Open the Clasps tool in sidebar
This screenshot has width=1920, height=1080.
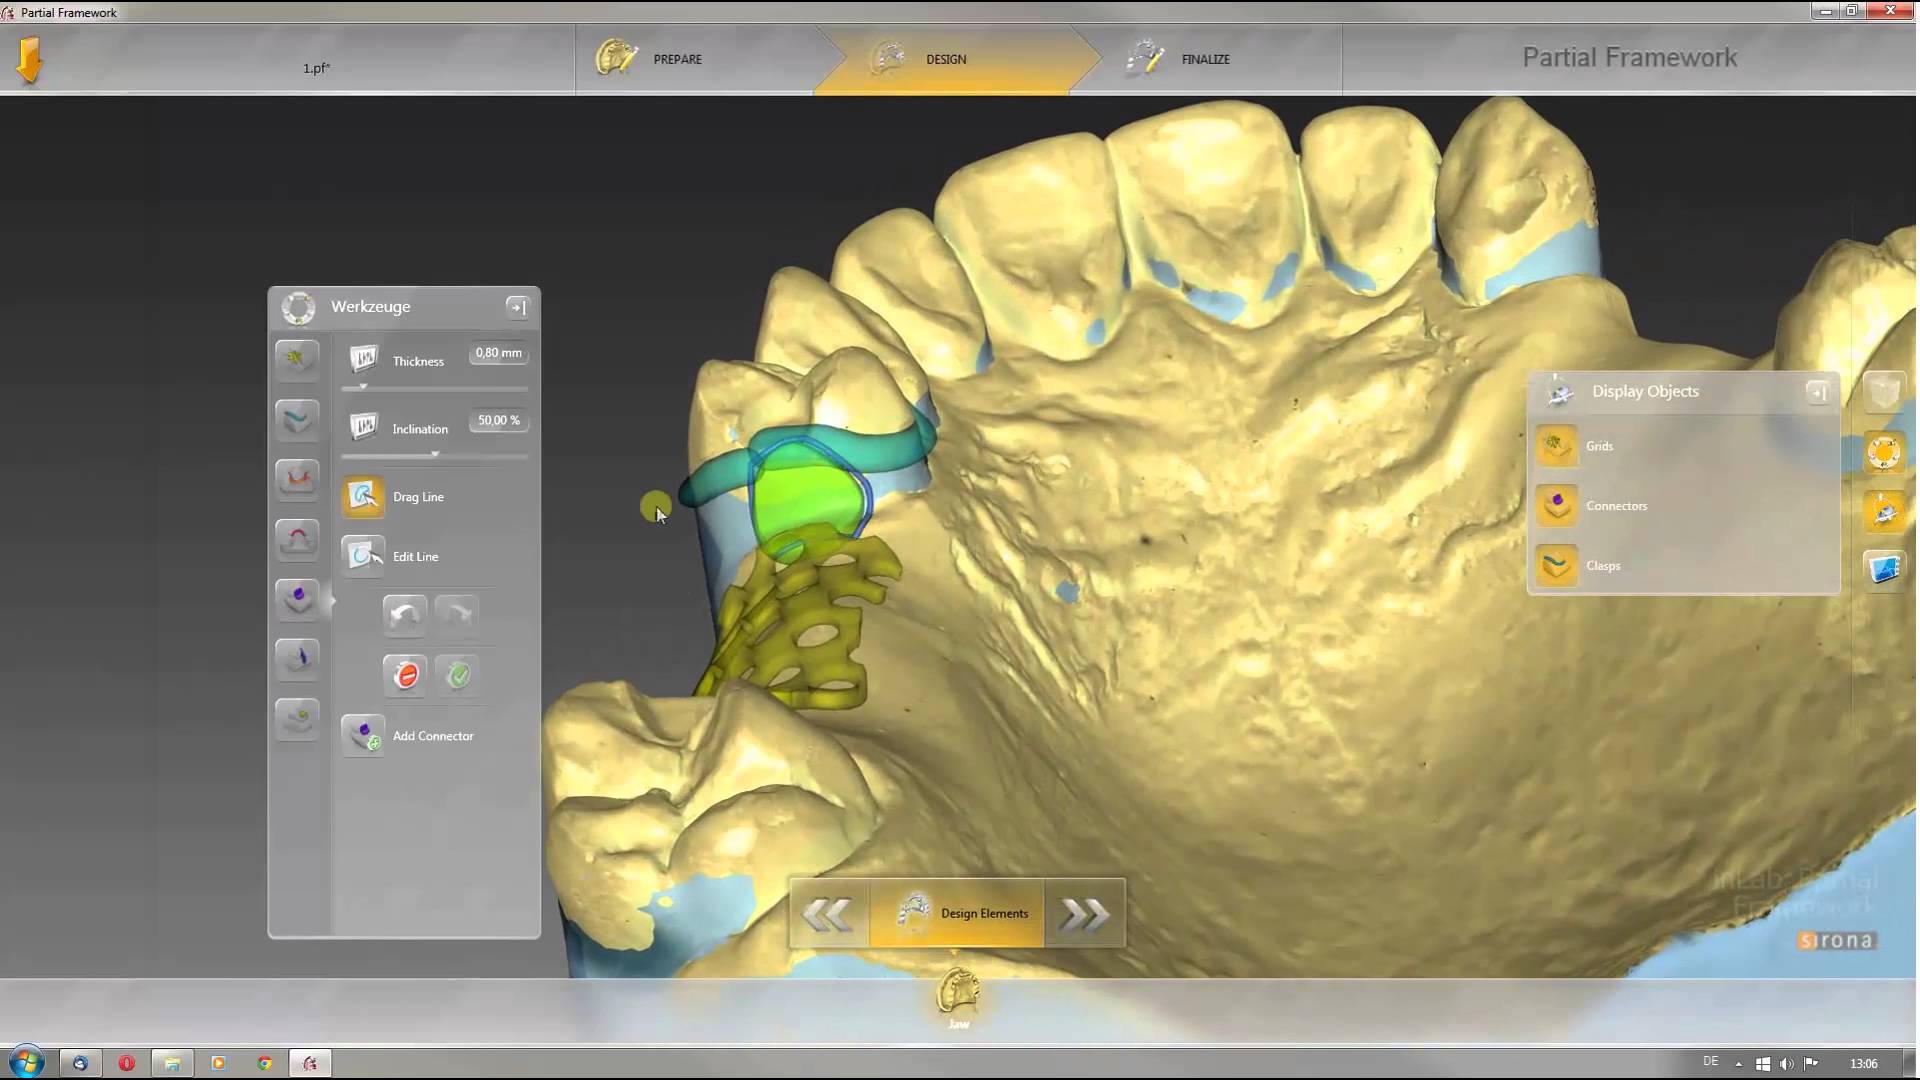298,419
